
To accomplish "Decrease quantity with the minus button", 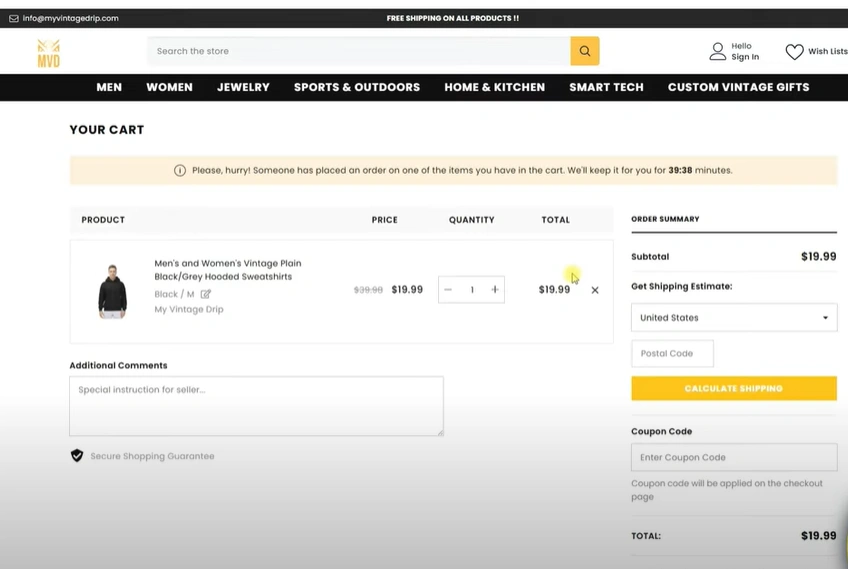I will [448, 289].
